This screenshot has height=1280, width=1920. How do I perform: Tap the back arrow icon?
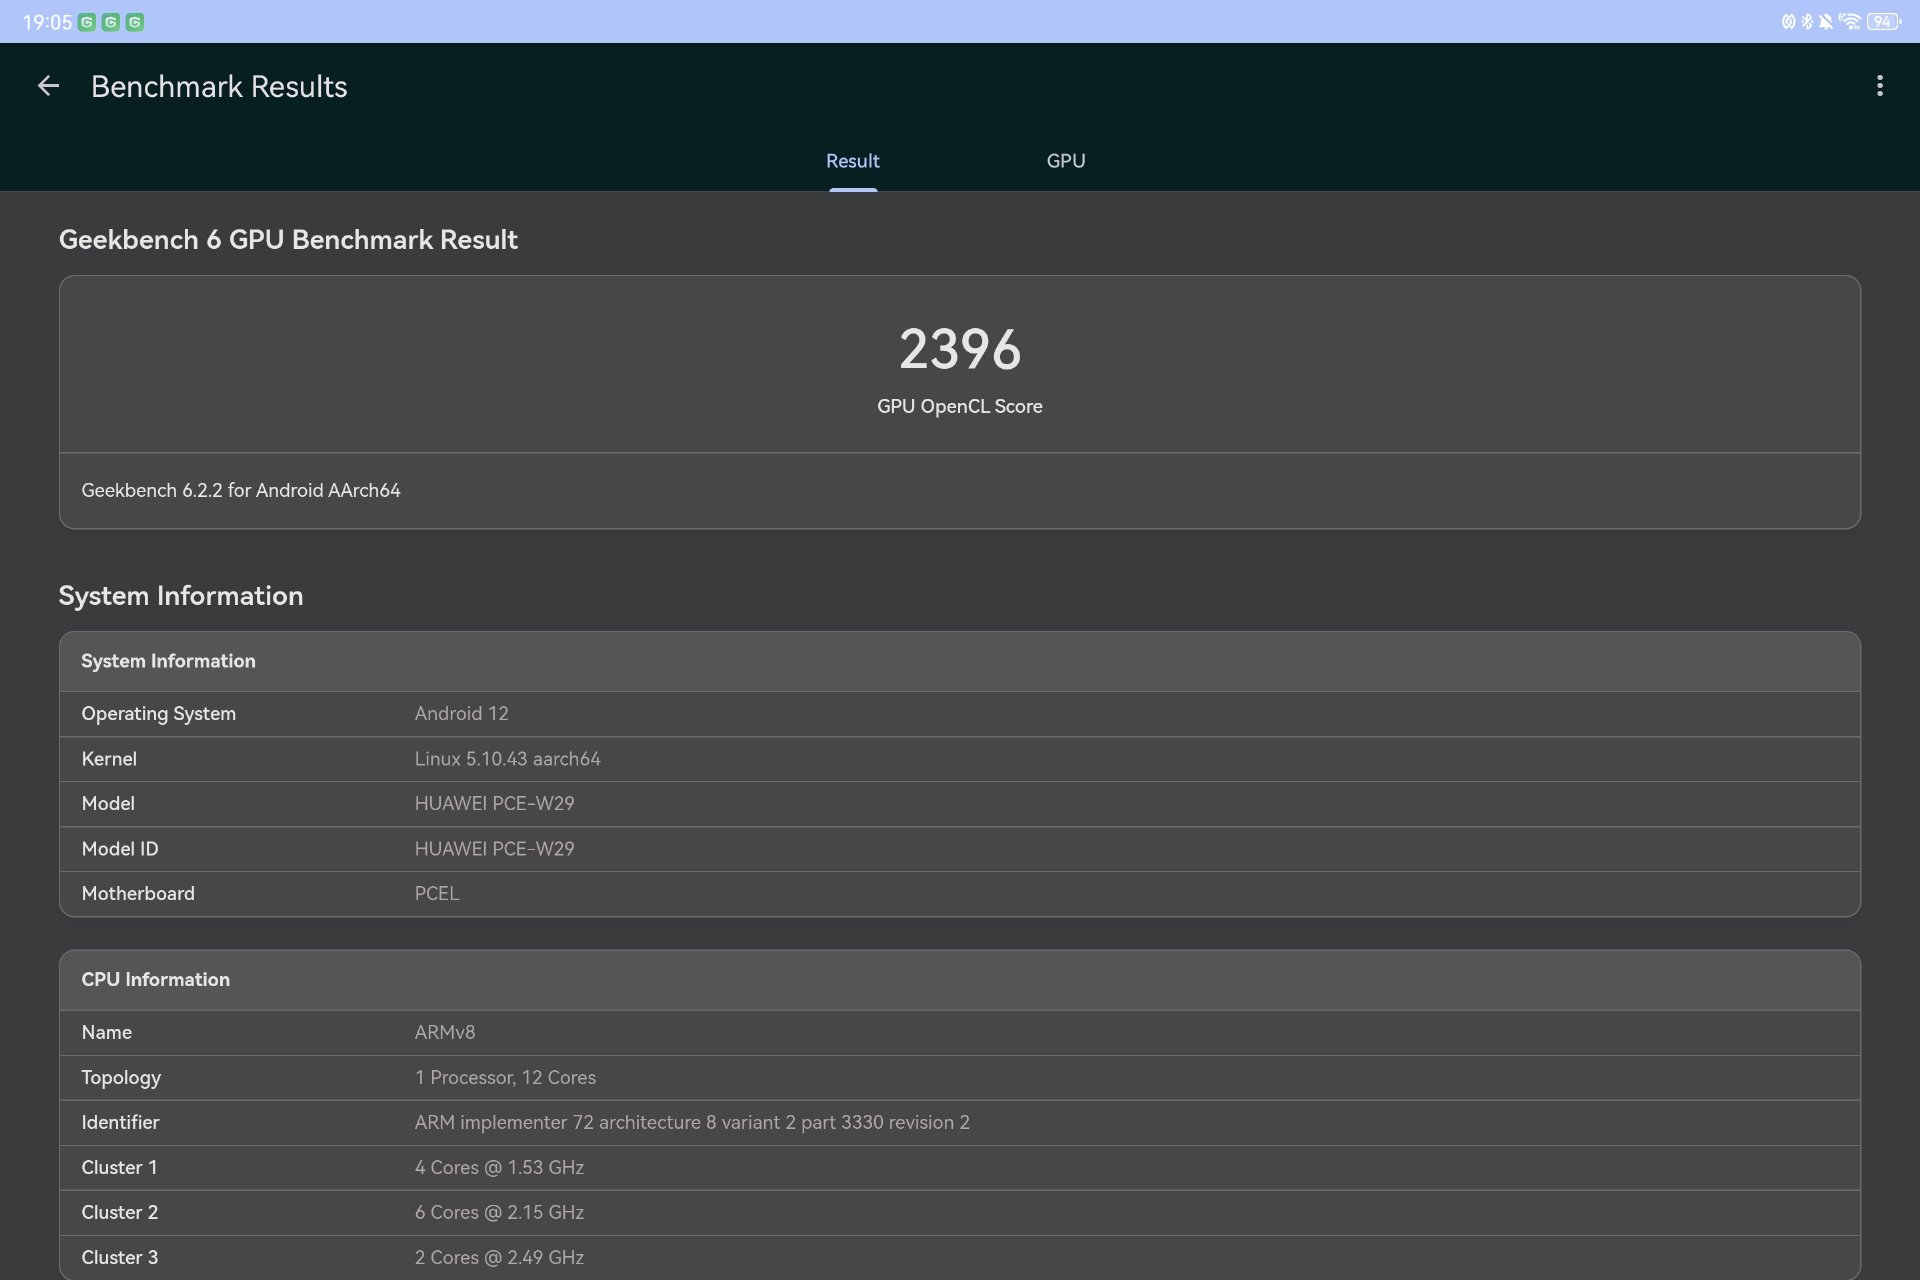coord(48,86)
